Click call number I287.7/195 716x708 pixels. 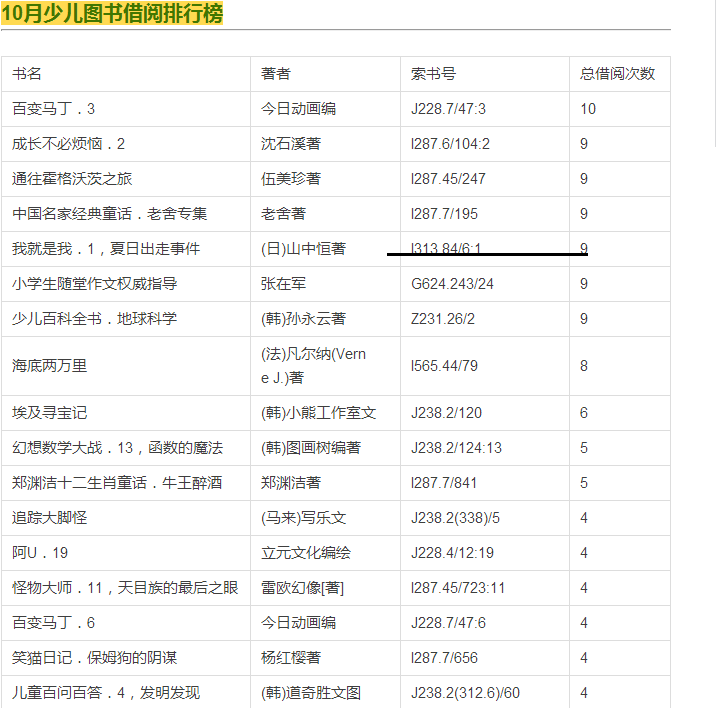(444, 214)
